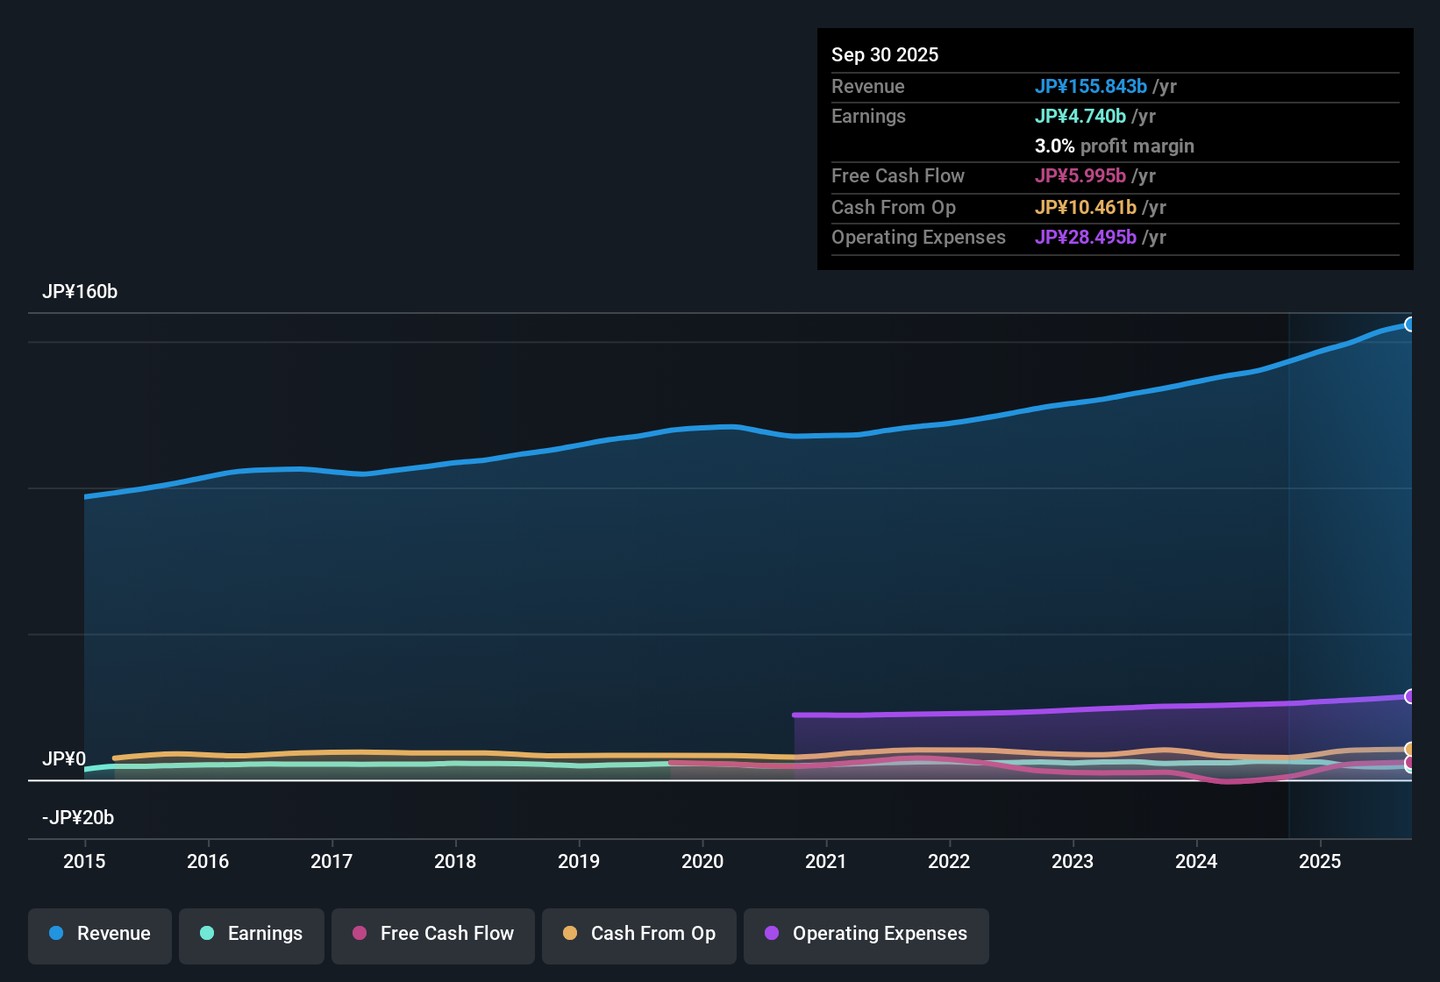Select the Cash From Op endpoint marker
This screenshot has width=1440, height=982.
click(x=1410, y=749)
